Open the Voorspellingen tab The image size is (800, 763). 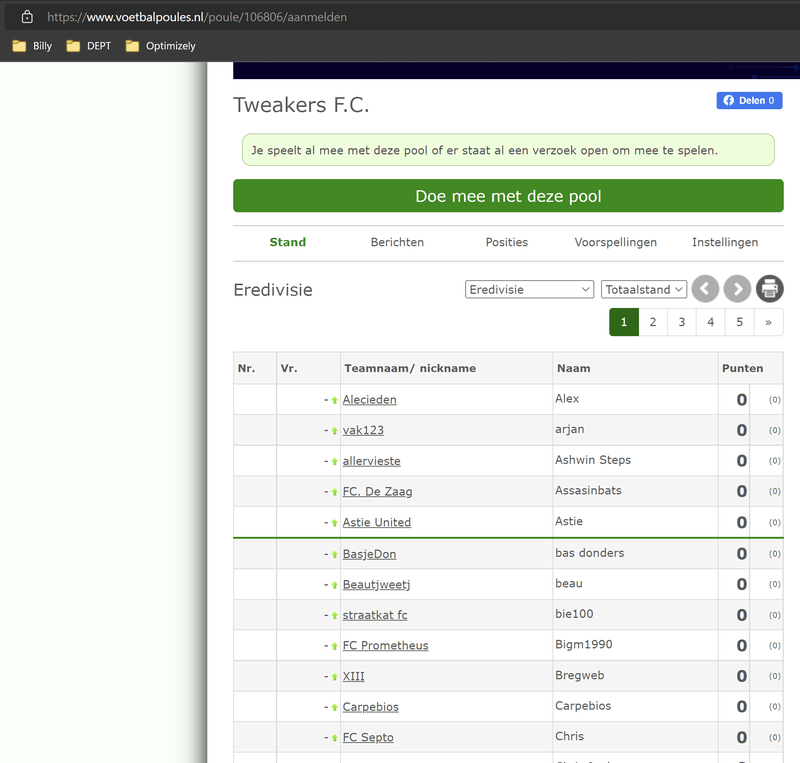[615, 242]
